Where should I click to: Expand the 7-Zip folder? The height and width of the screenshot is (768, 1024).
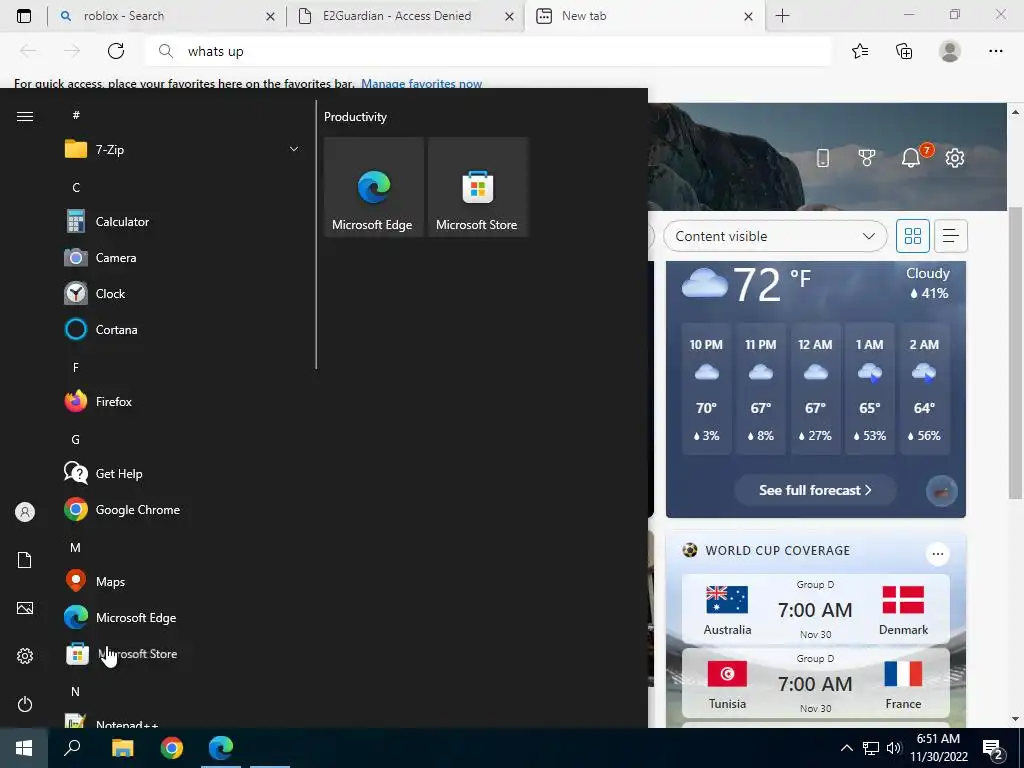183,150
